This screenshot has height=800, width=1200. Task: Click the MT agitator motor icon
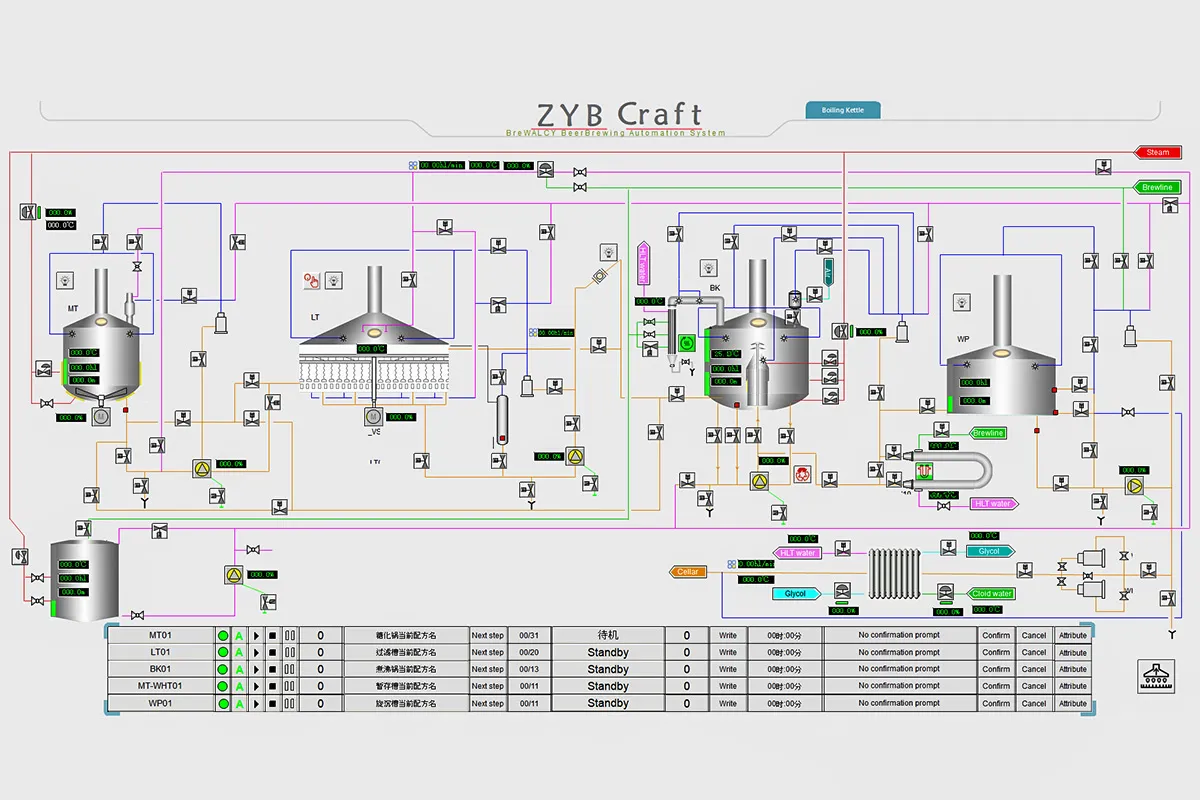(100, 416)
